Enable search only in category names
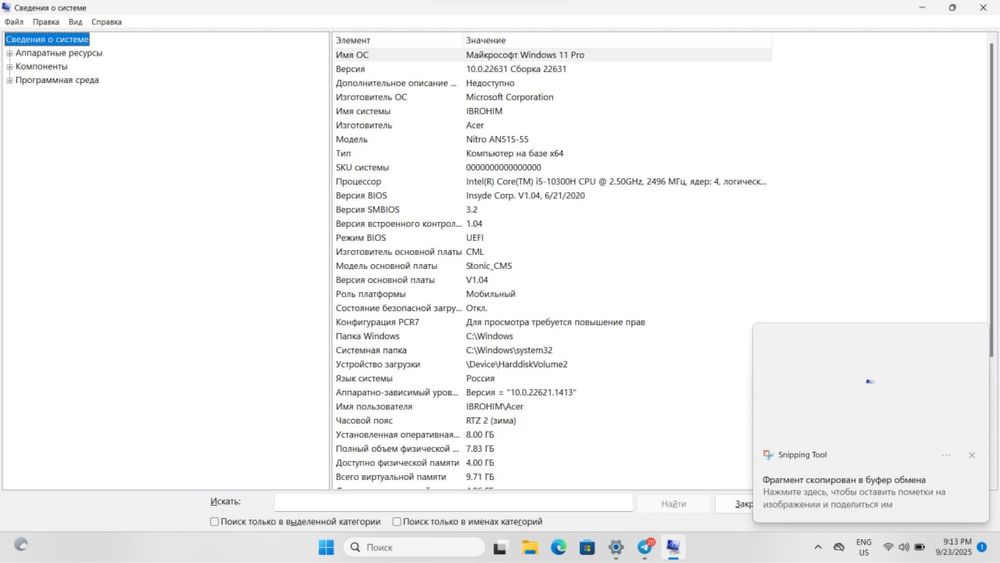Image resolution: width=1000 pixels, height=563 pixels. pyautogui.click(x=397, y=522)
